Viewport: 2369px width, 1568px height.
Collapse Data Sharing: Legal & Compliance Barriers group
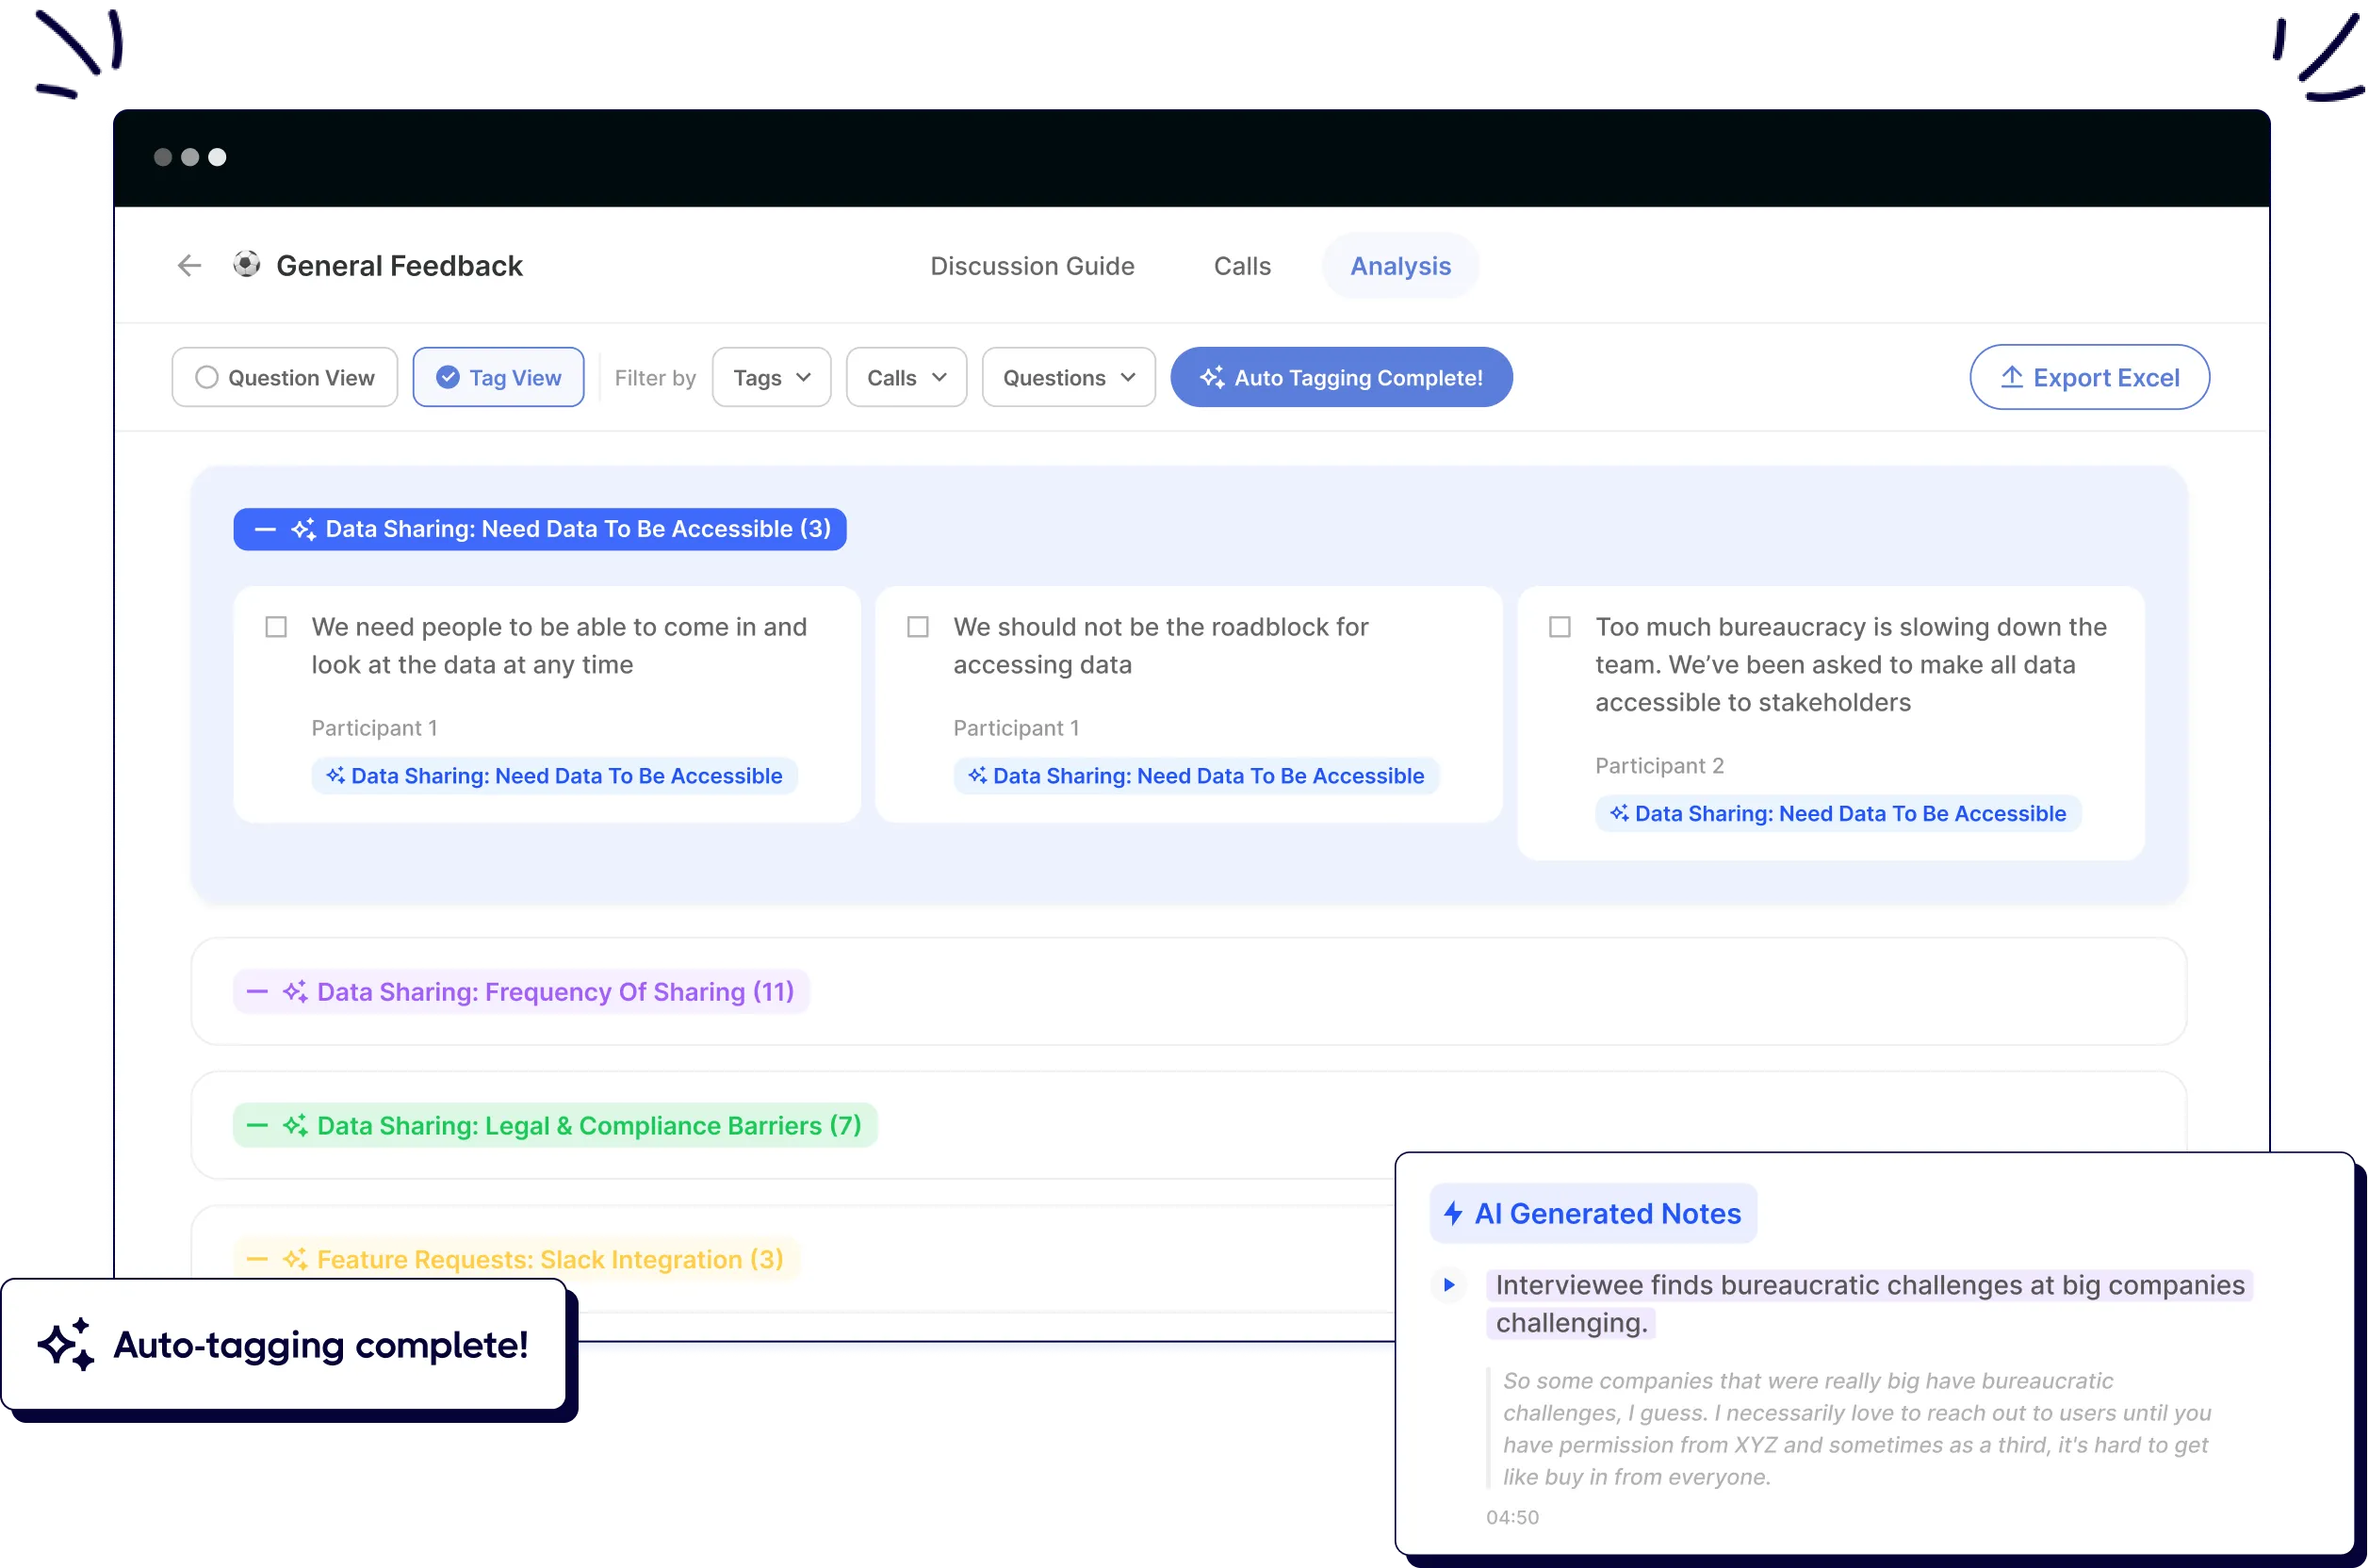[257, 1126]
